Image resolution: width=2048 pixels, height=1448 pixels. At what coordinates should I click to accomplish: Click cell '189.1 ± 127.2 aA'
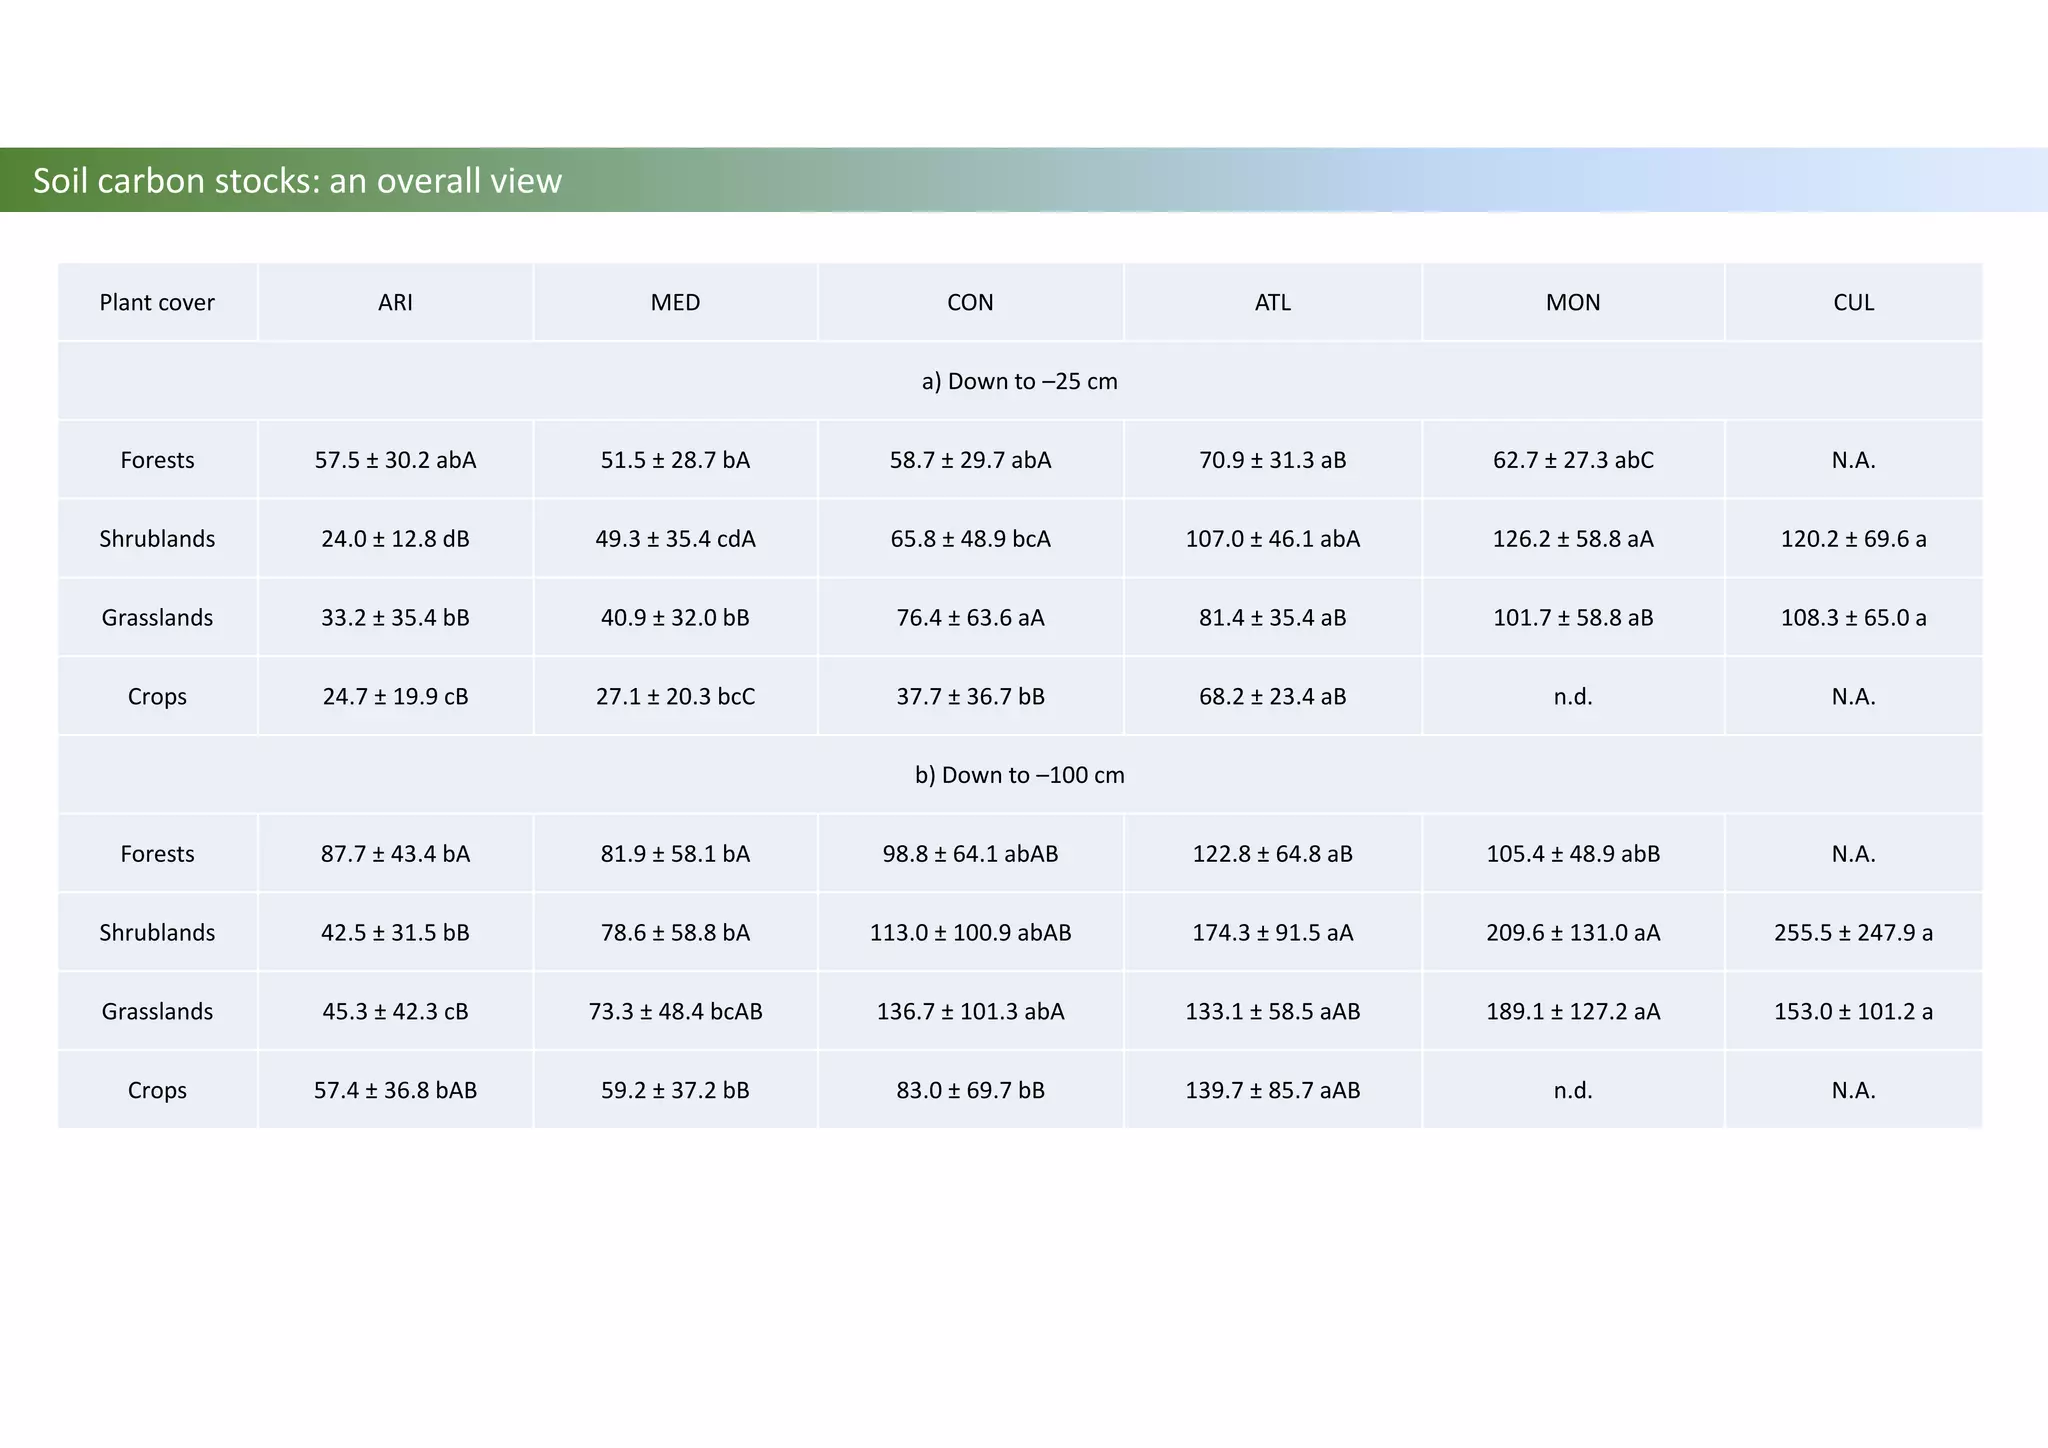[1573, 1012]
